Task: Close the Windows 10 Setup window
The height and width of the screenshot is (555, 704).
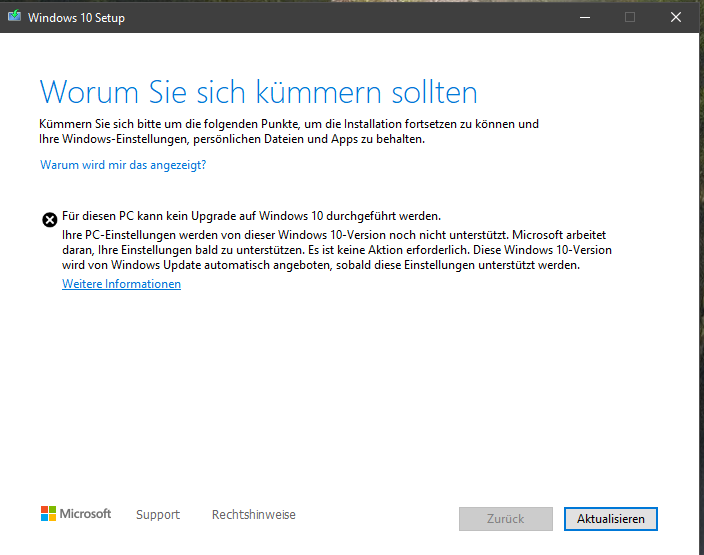Action: (x=676, y=17)
